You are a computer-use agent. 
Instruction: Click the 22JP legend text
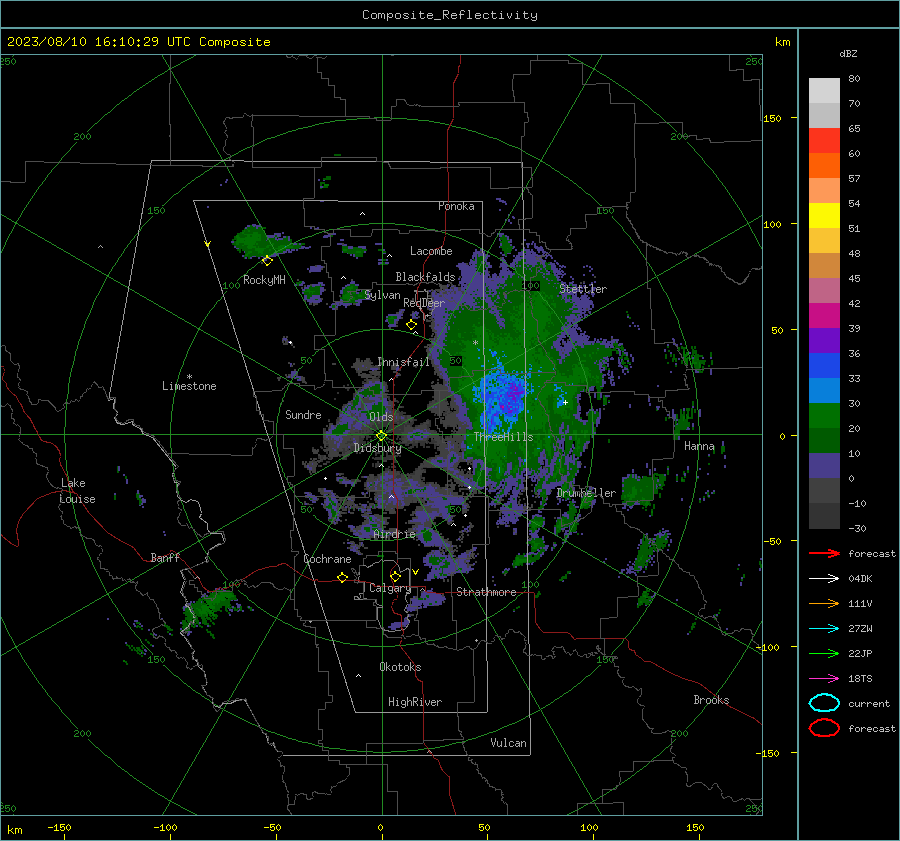[x=860, y=653]
